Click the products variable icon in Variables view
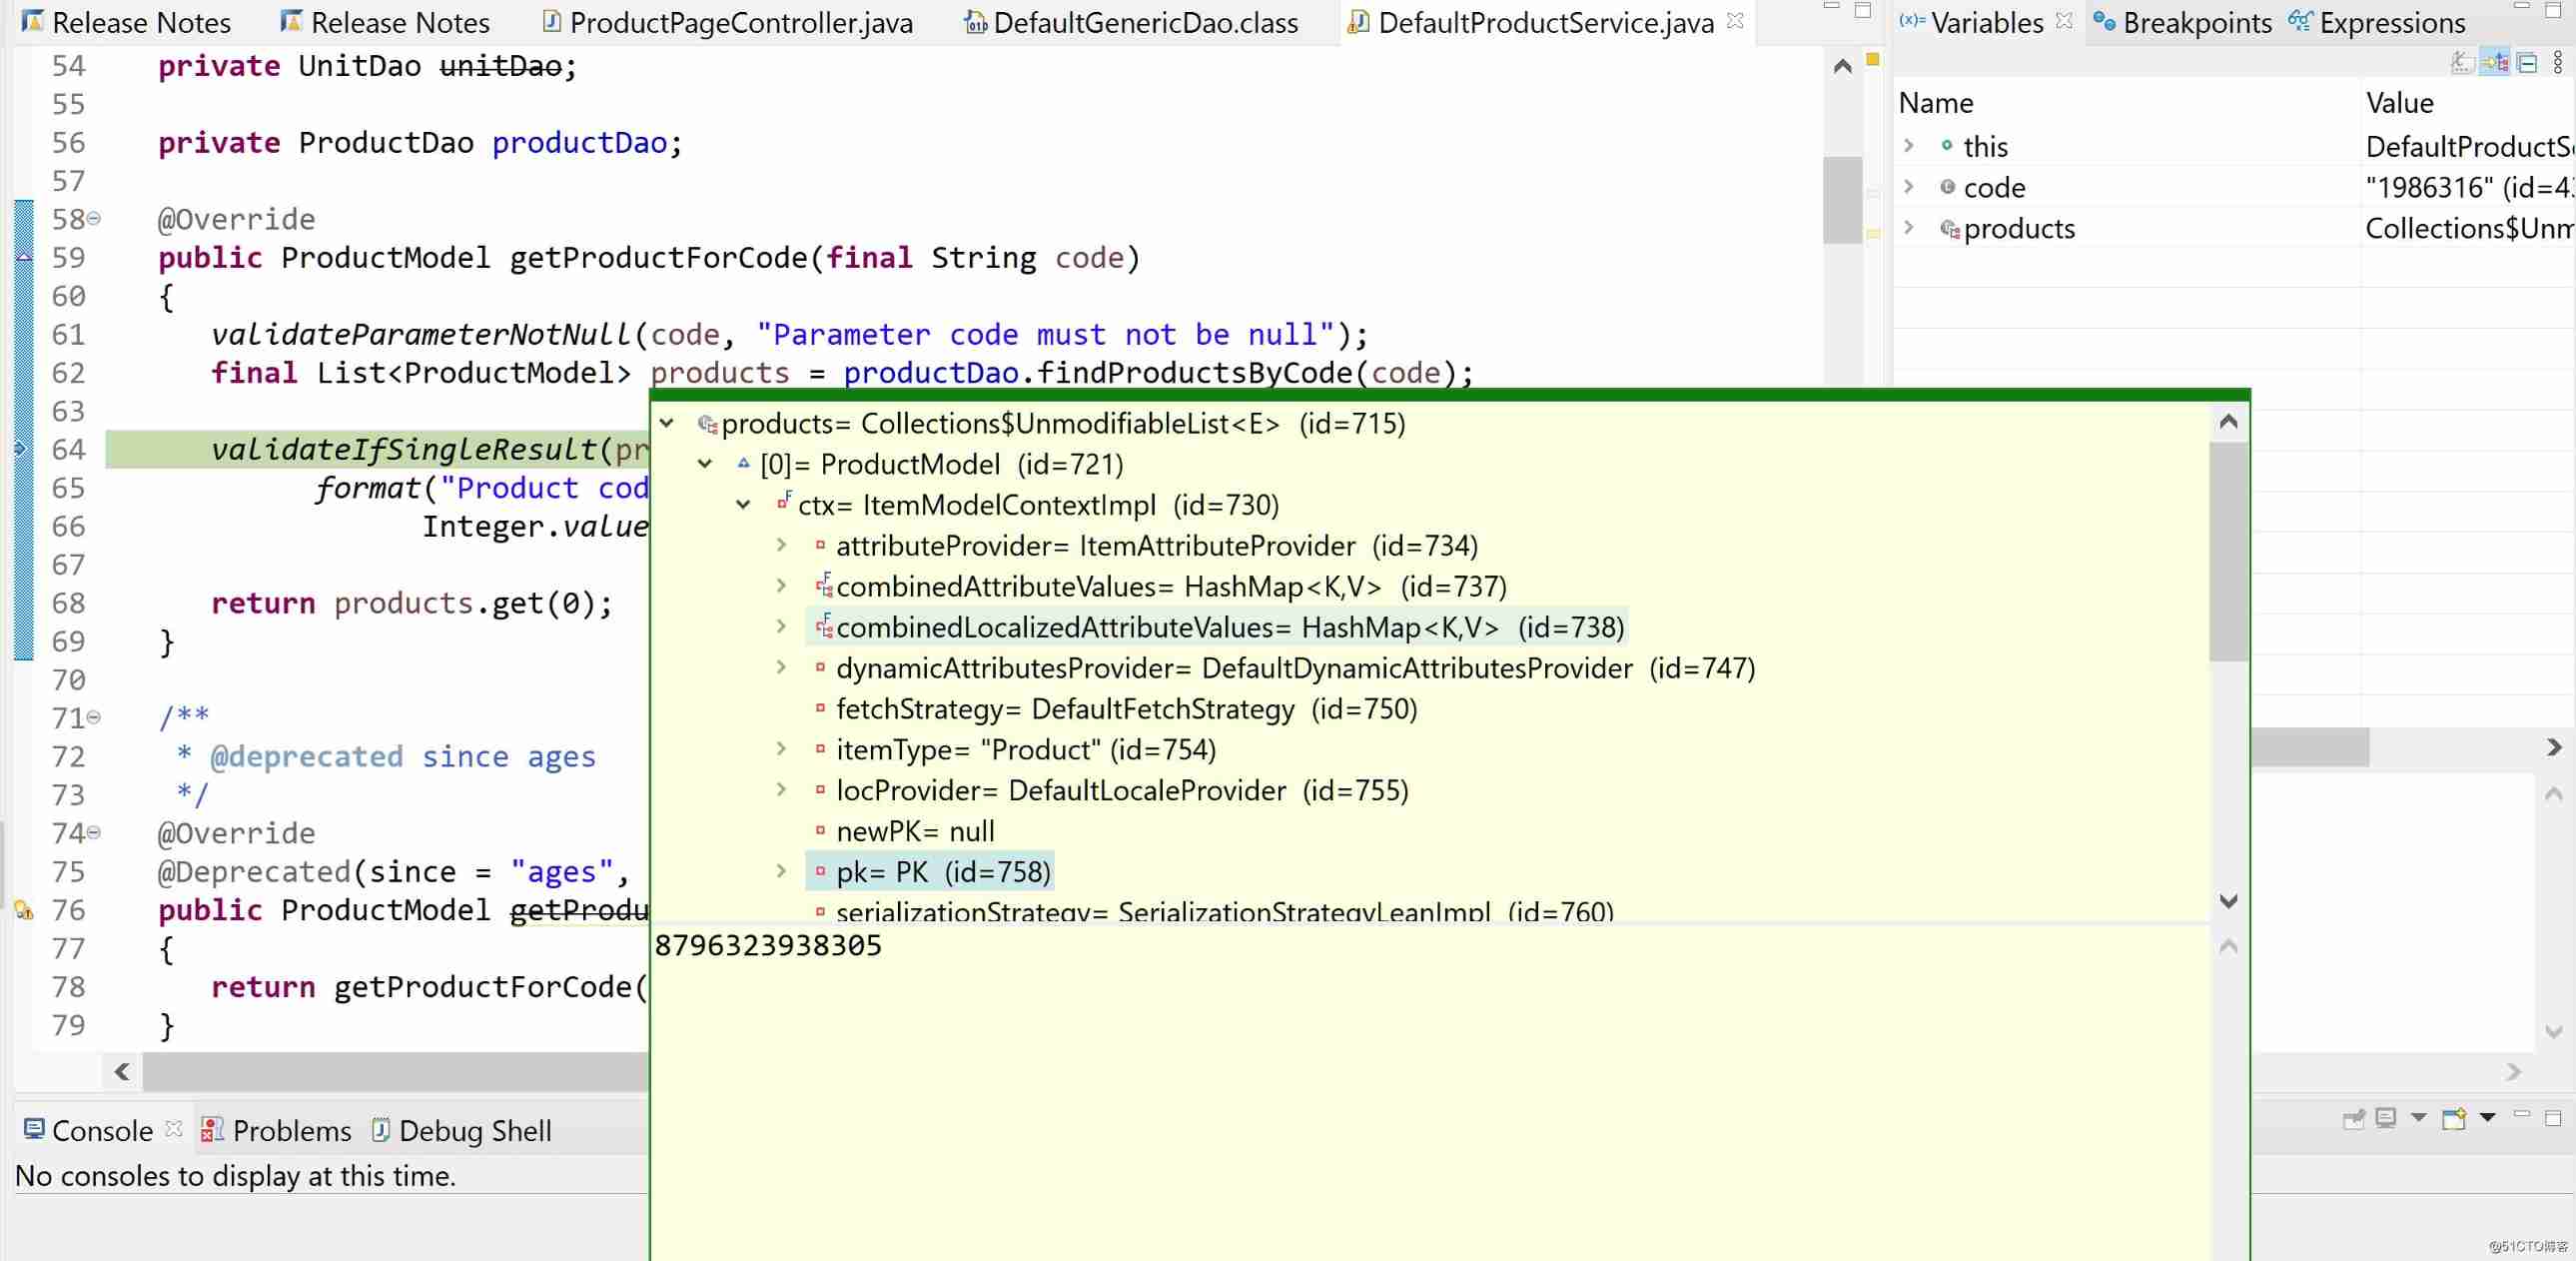Viewport: 2576px width, 1261px height. coord(1949,229)
